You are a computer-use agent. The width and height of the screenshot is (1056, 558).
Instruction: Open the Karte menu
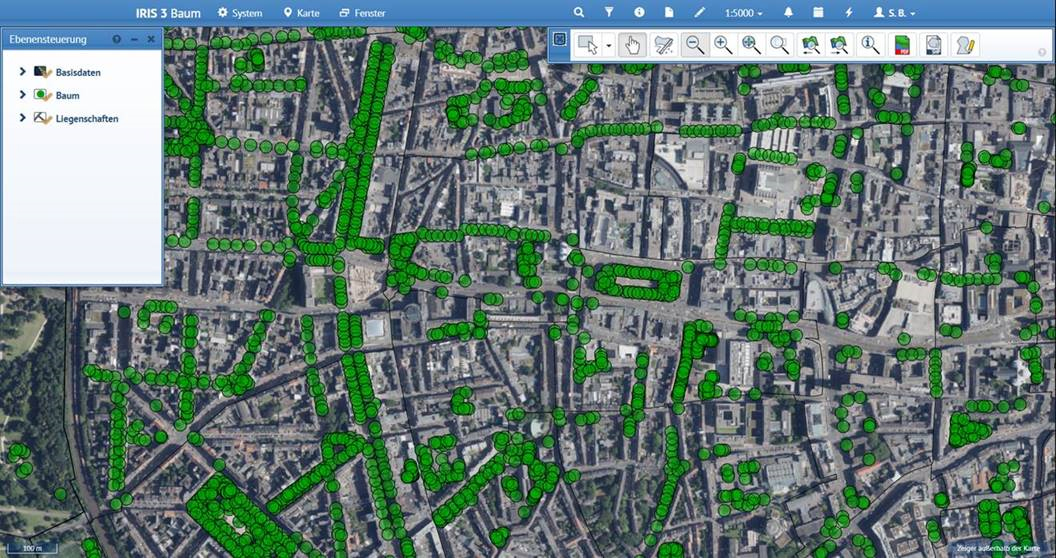coord(302,13)
